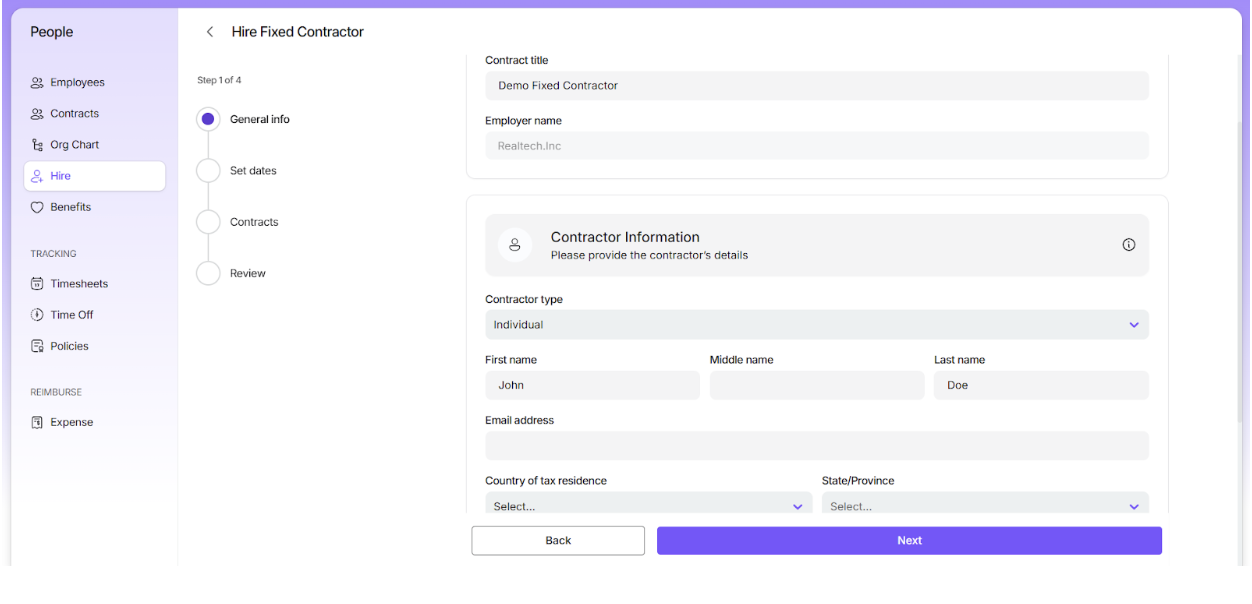Open Contracts in the People sidebar
The width and height of the screenshot is (1252, 604).
[74, 114]
